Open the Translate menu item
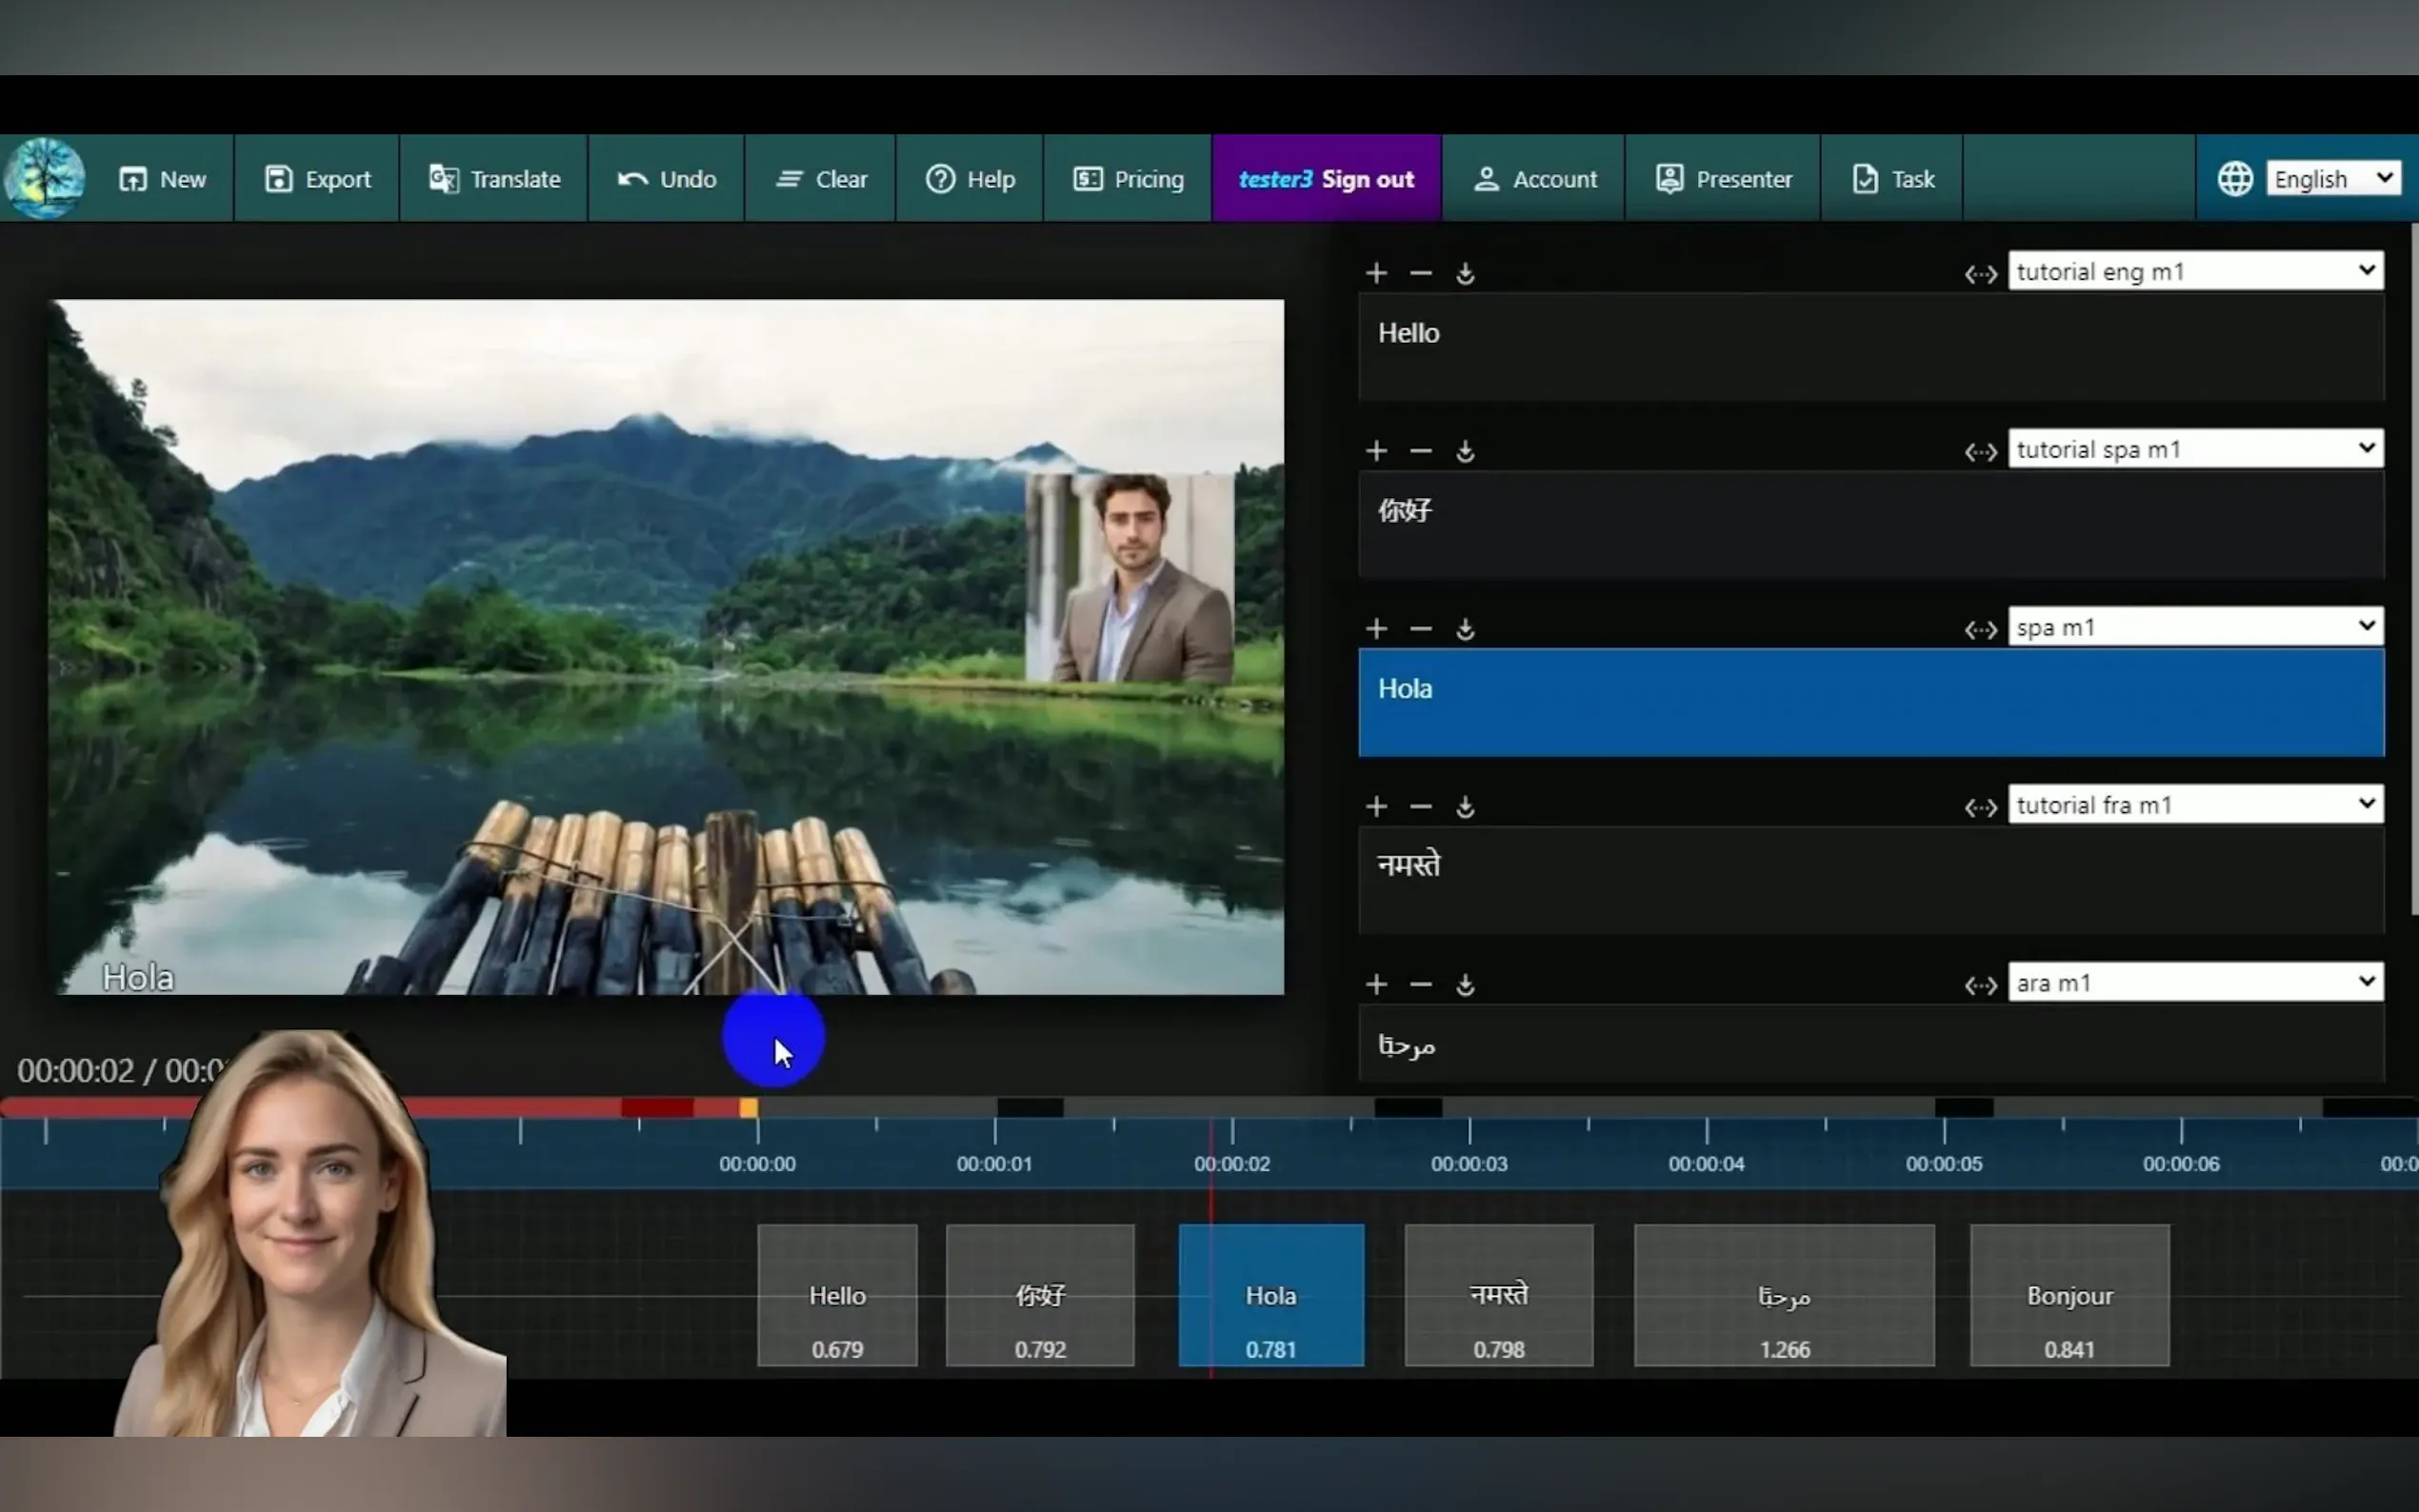The height and width of the screenshot is (1512, 2419). tap(494, 179)
